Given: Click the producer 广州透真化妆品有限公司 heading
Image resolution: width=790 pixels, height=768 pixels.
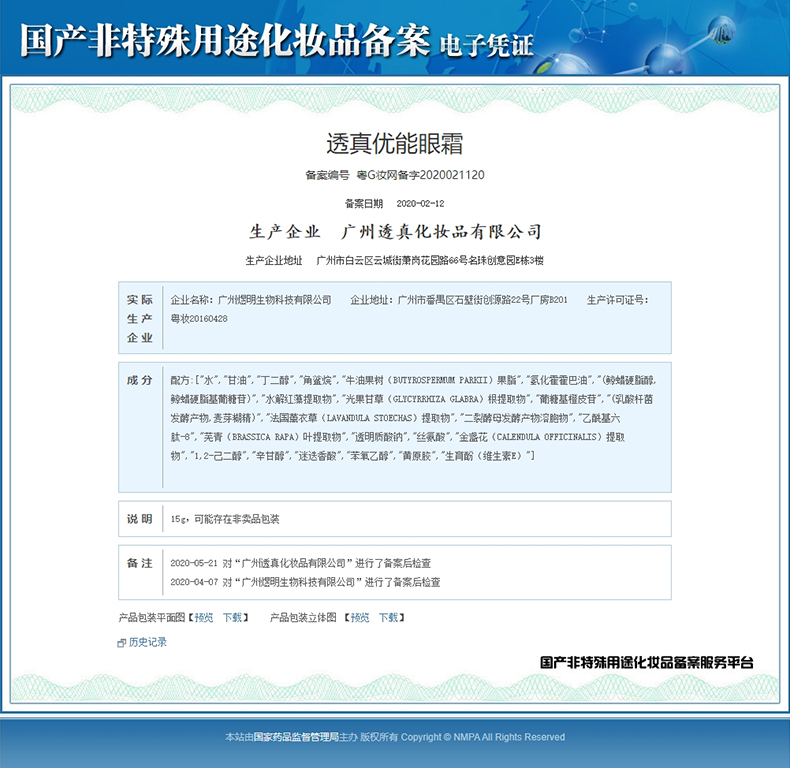Looking at the screenshot, I should (441, 231).
